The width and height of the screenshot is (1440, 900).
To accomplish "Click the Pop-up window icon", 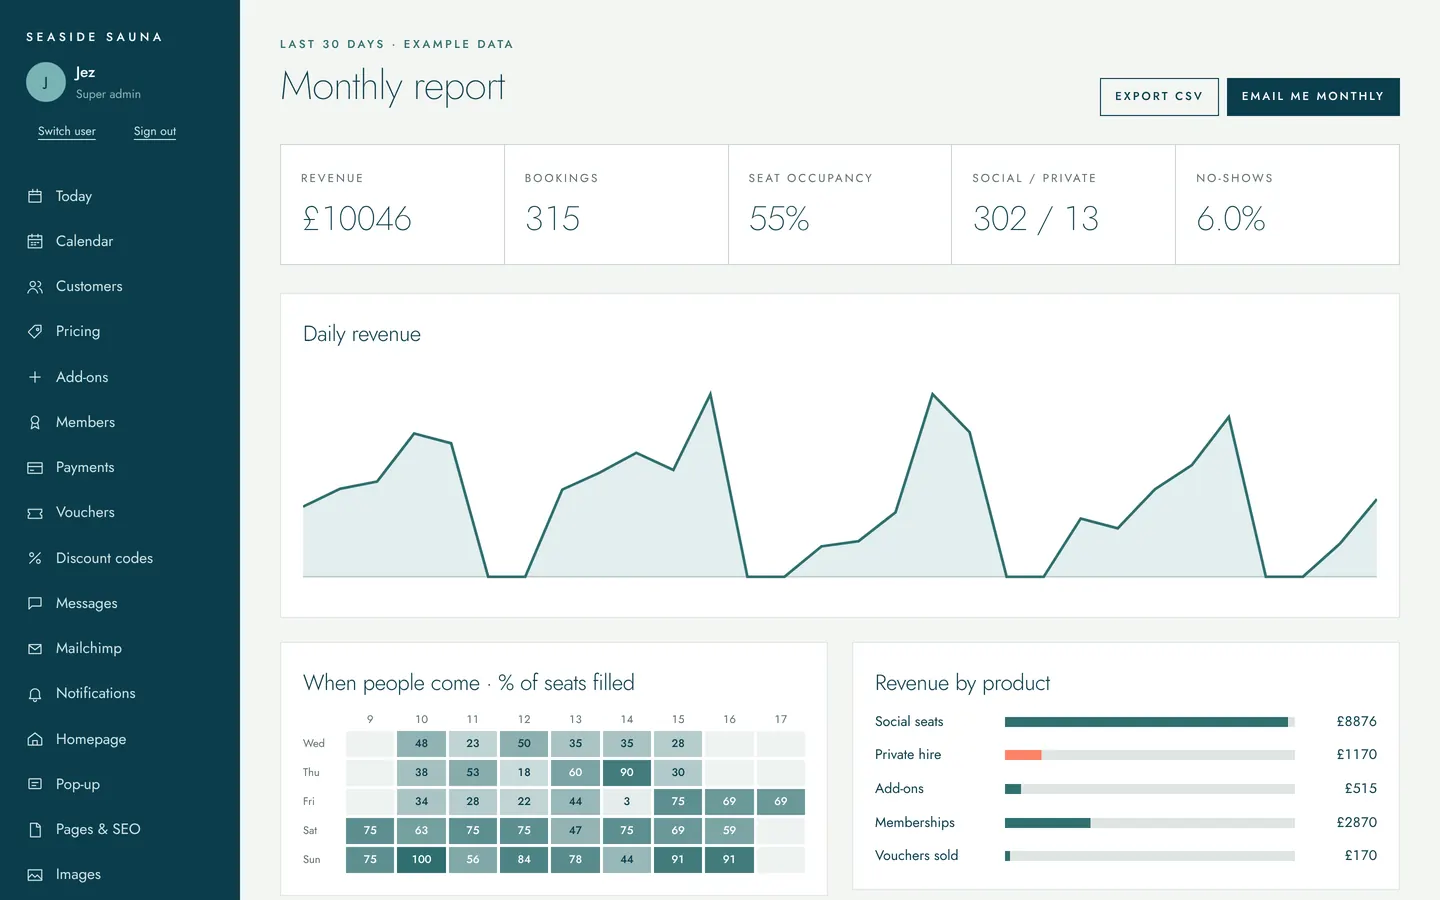I will coord(35,784).
